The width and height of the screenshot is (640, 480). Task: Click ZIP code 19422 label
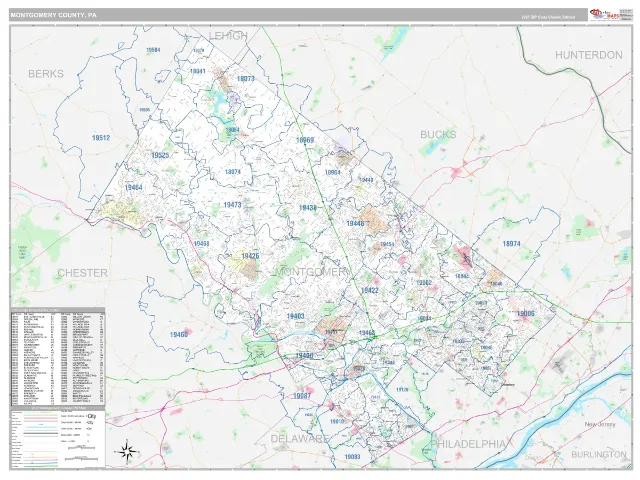(x=369, y=291)
